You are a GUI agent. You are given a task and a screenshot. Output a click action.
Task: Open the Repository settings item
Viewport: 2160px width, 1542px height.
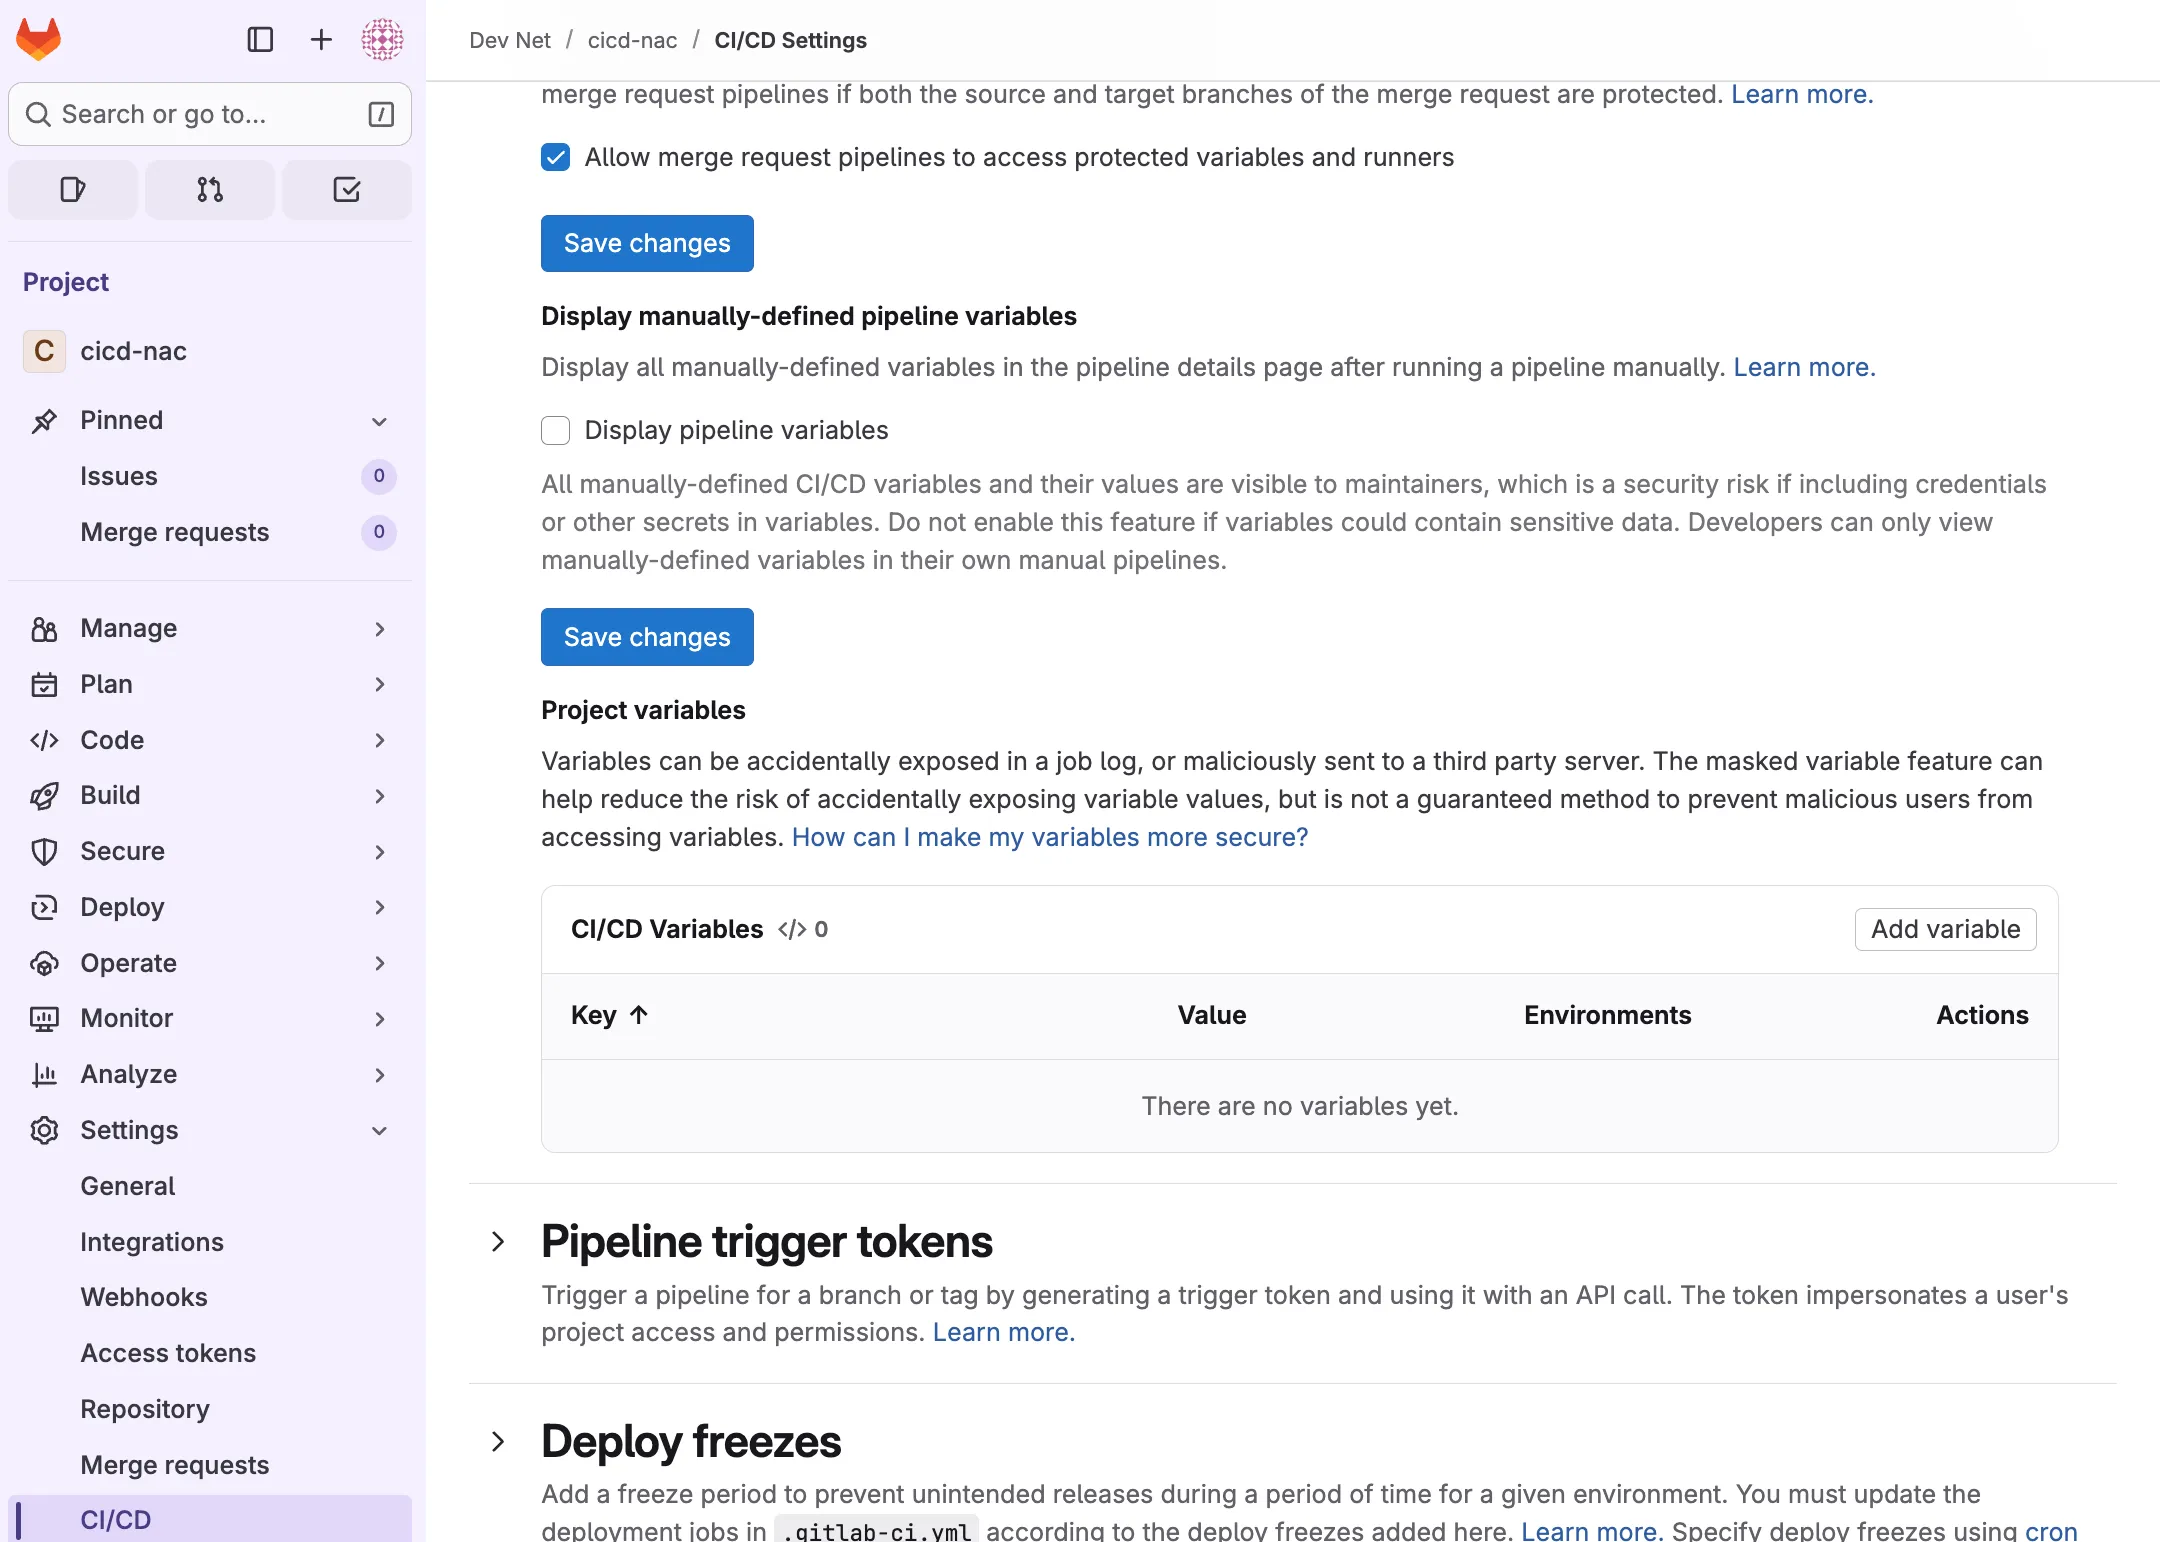click(145, 1409)
